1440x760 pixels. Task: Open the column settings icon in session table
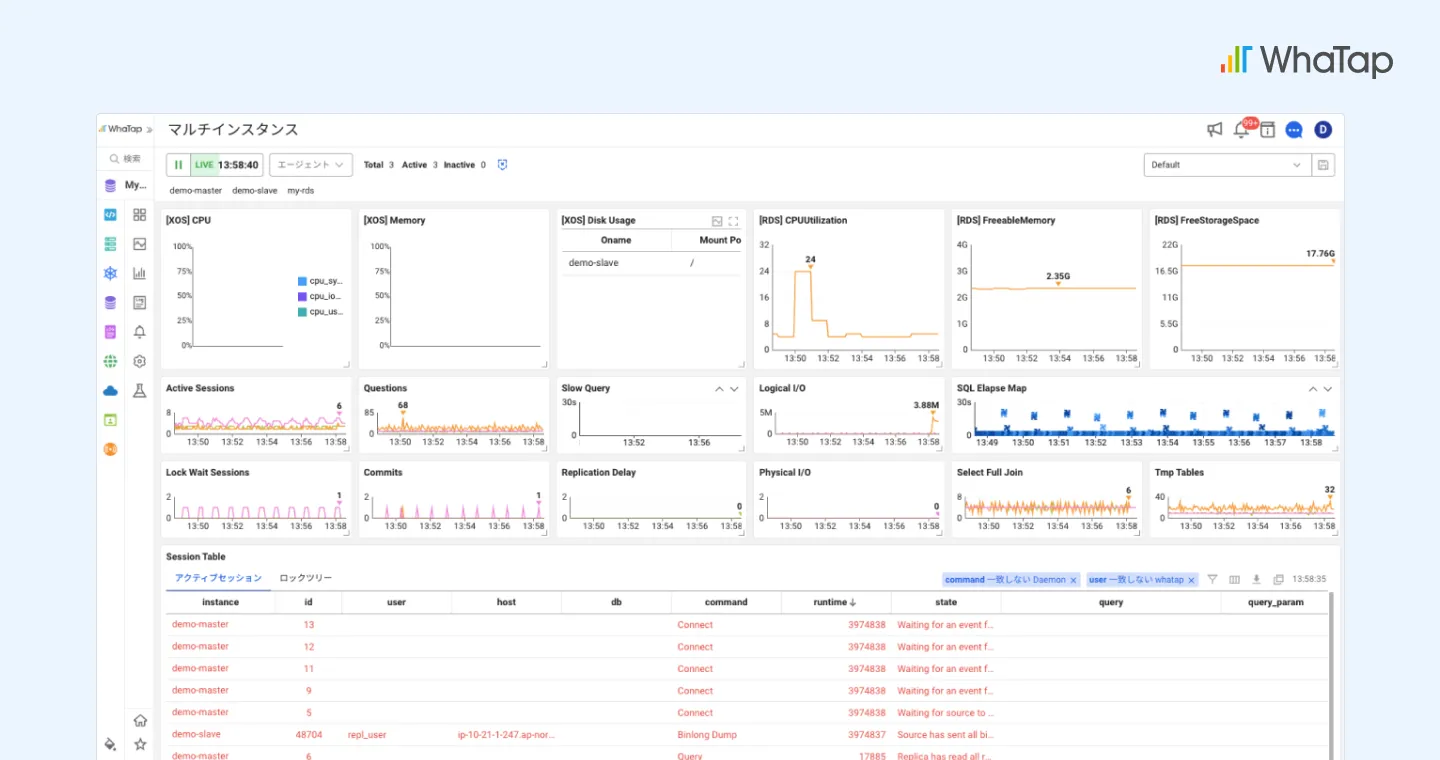(x=1234, y=579)
